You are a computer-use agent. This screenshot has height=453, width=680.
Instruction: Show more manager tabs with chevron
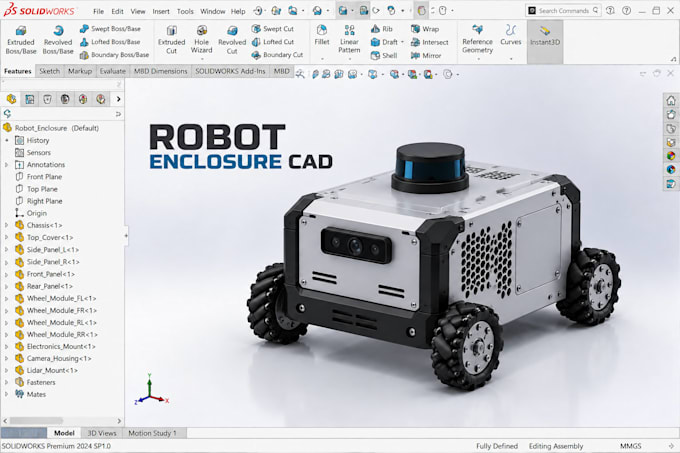point(118,99)
